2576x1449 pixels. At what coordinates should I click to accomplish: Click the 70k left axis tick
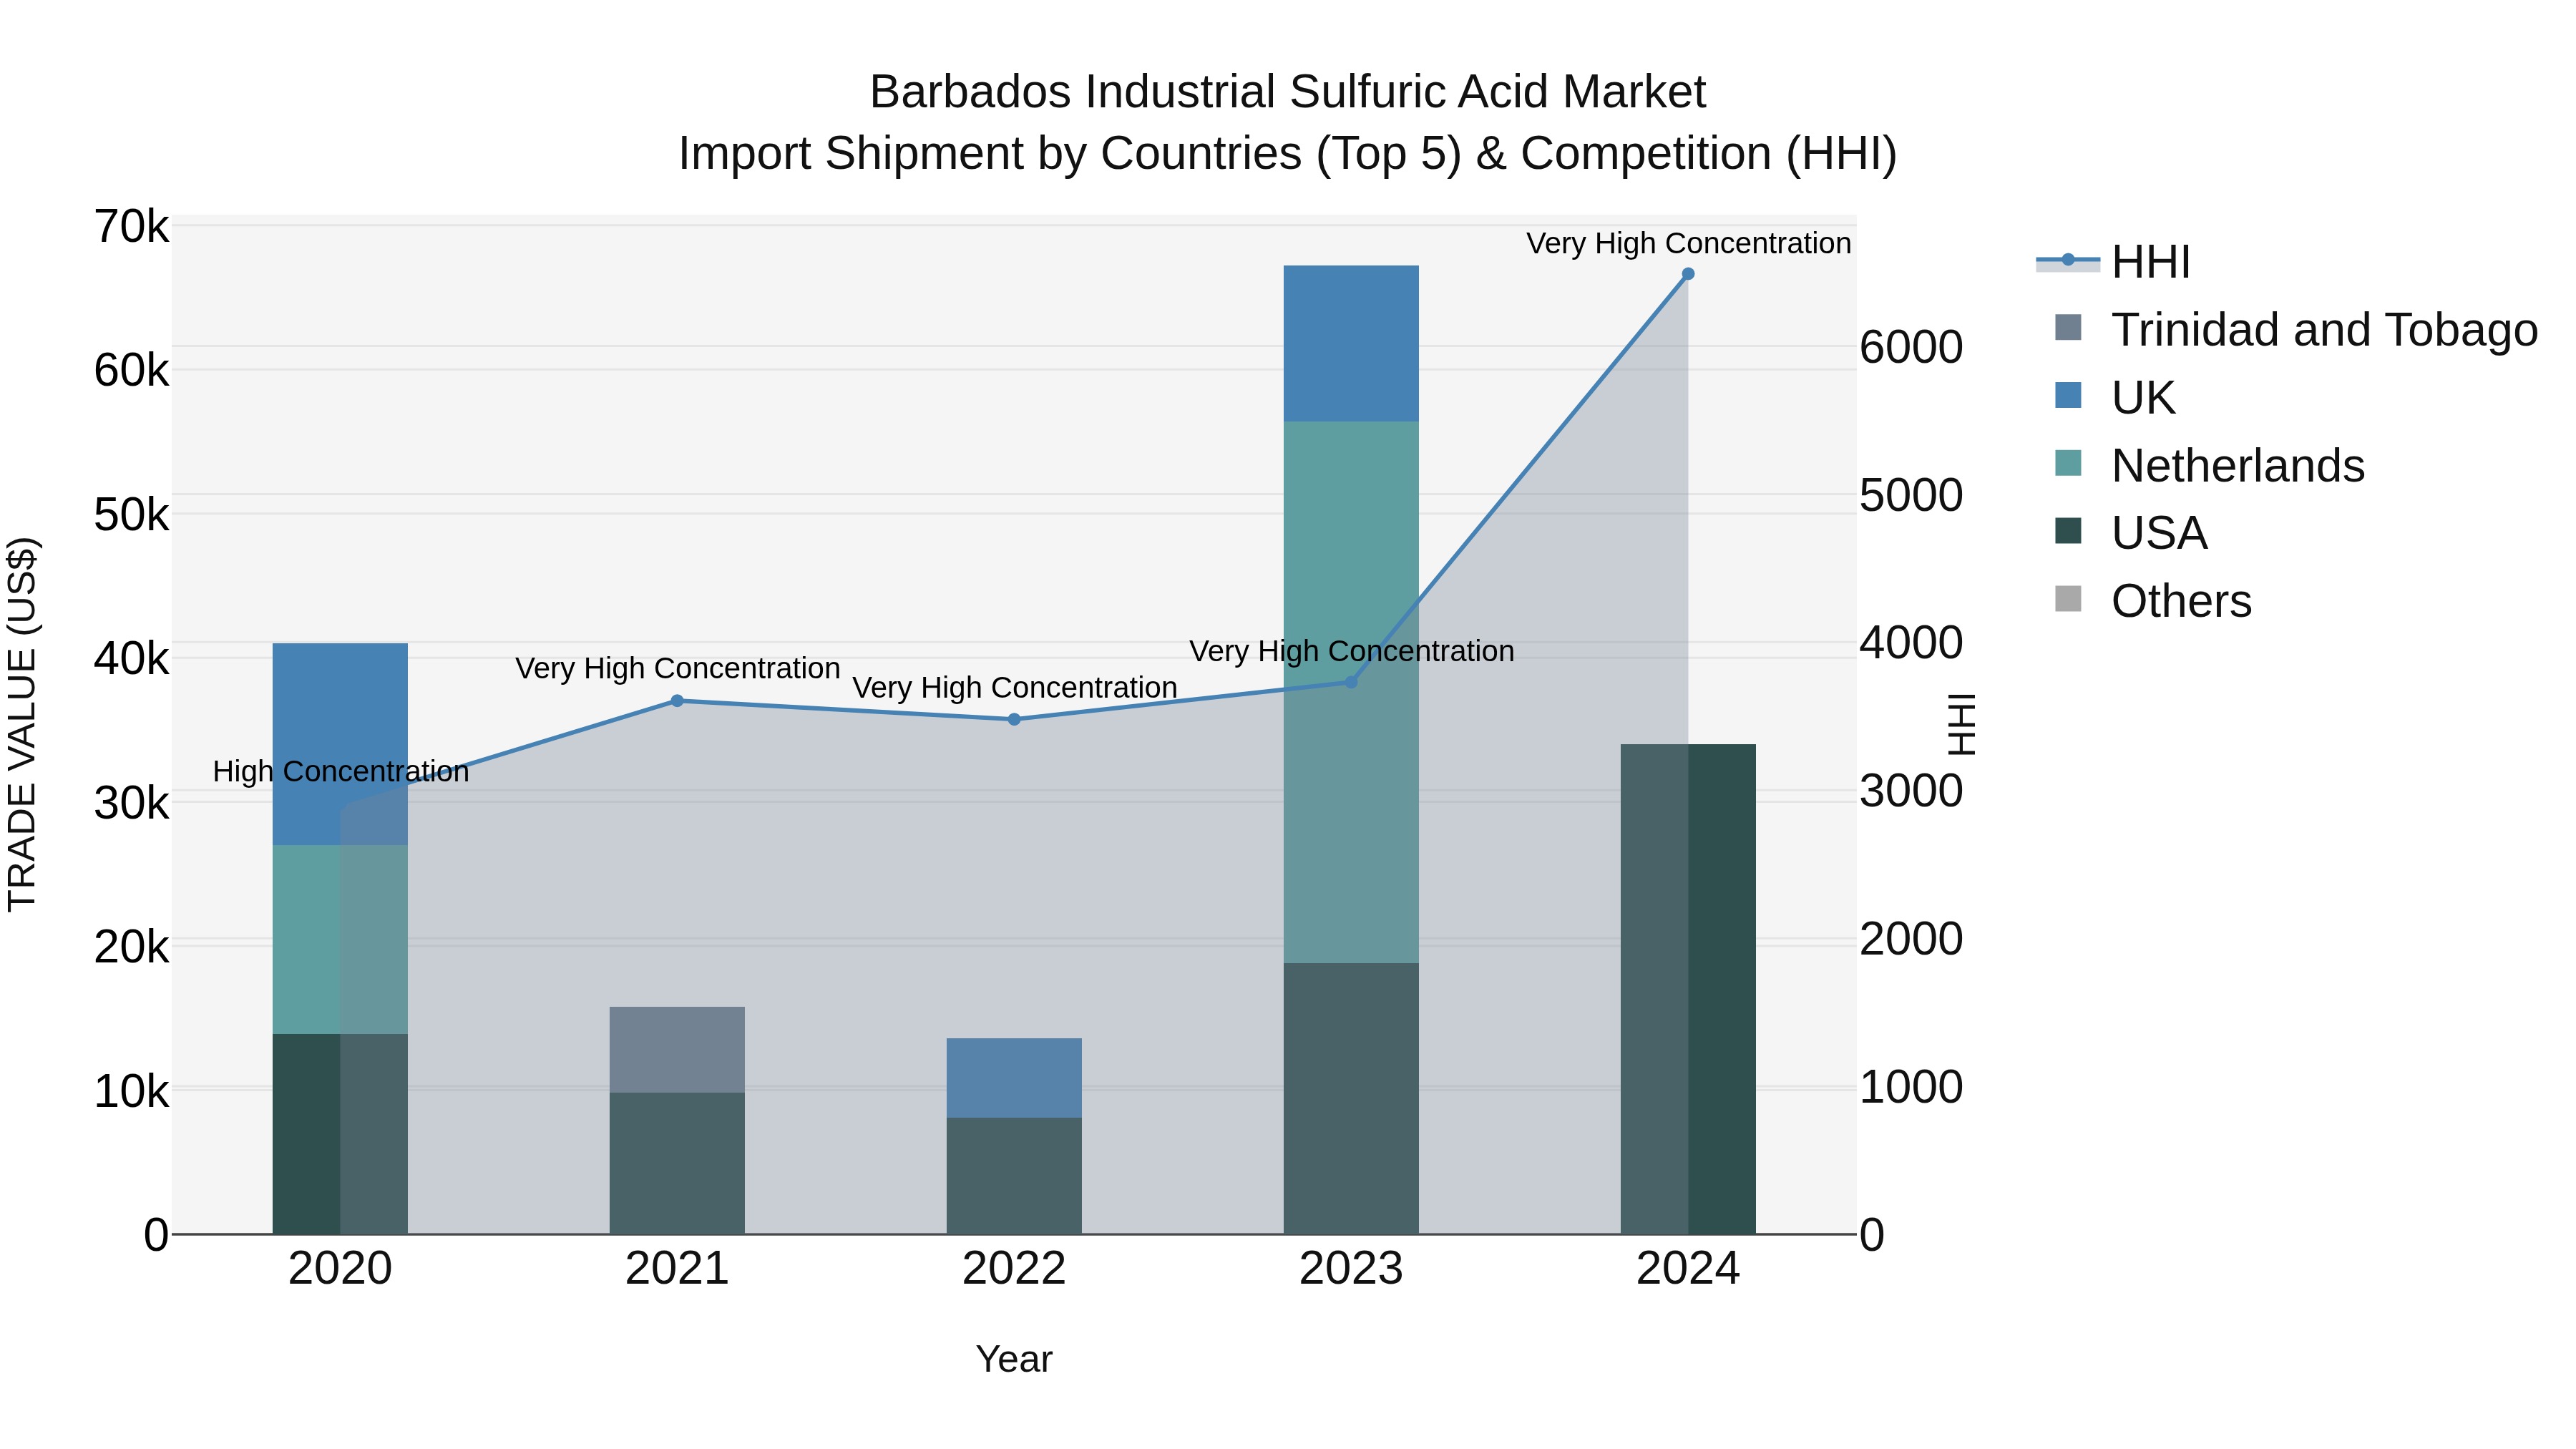click(x=131, y=226)
